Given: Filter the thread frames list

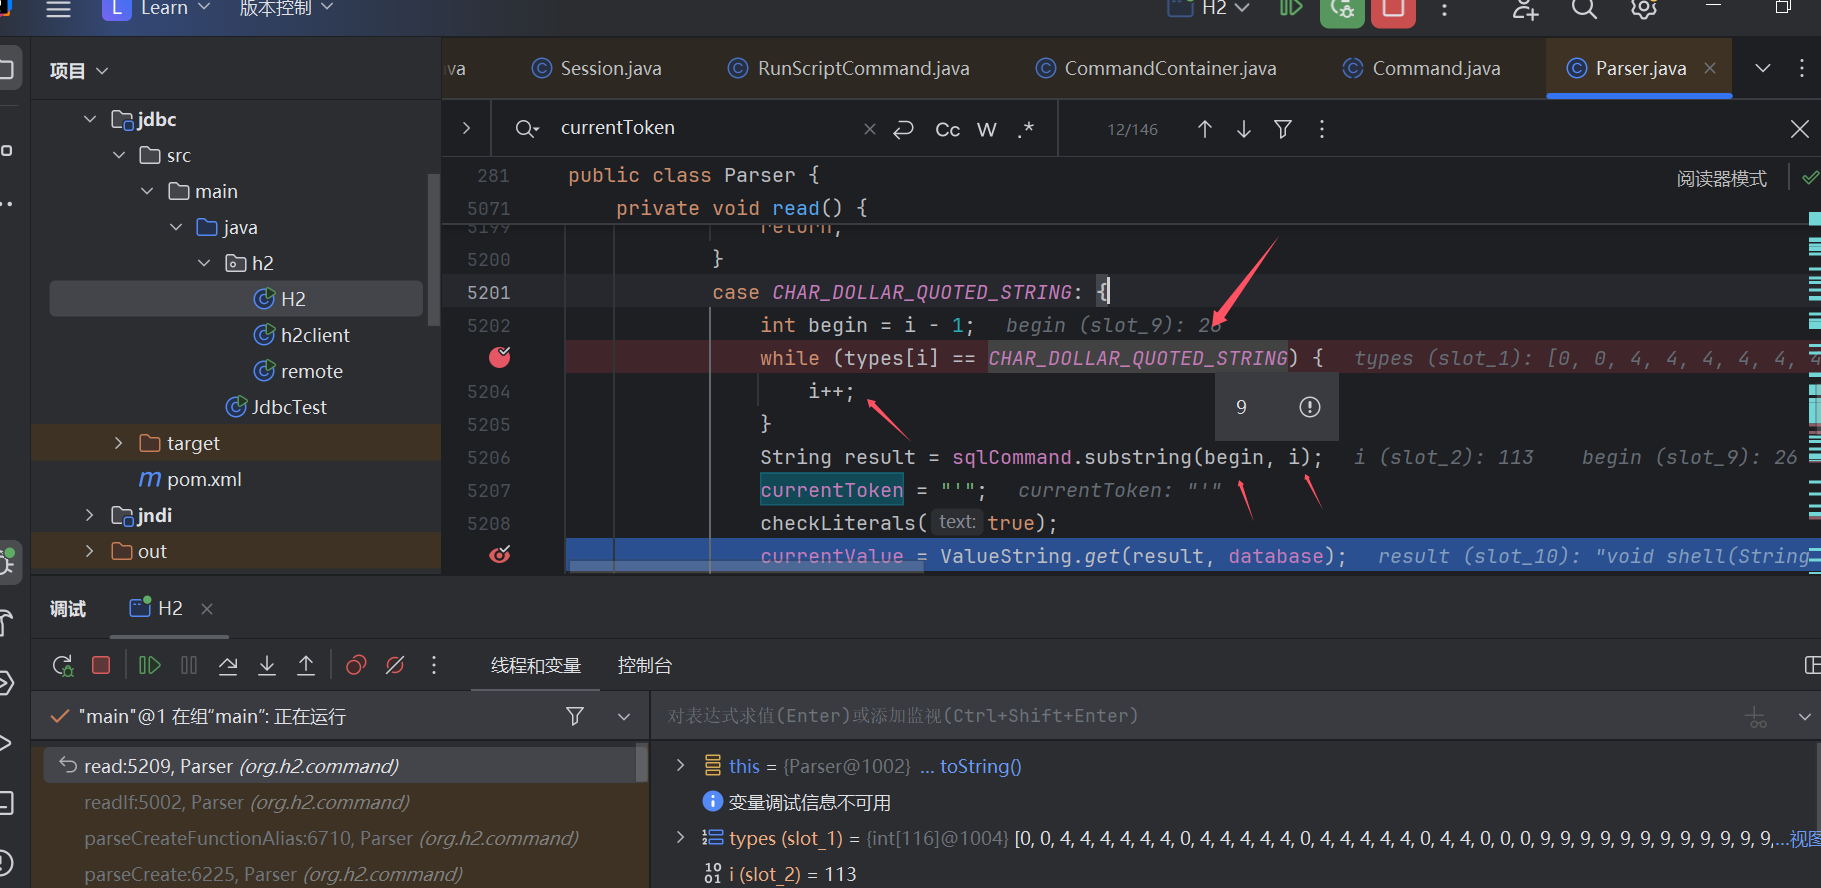Looking at the screenshot, I should [x=575, y=716].
